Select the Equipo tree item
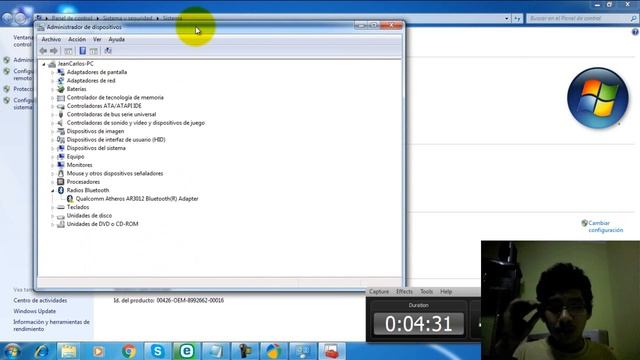 (x=75, y=157)
